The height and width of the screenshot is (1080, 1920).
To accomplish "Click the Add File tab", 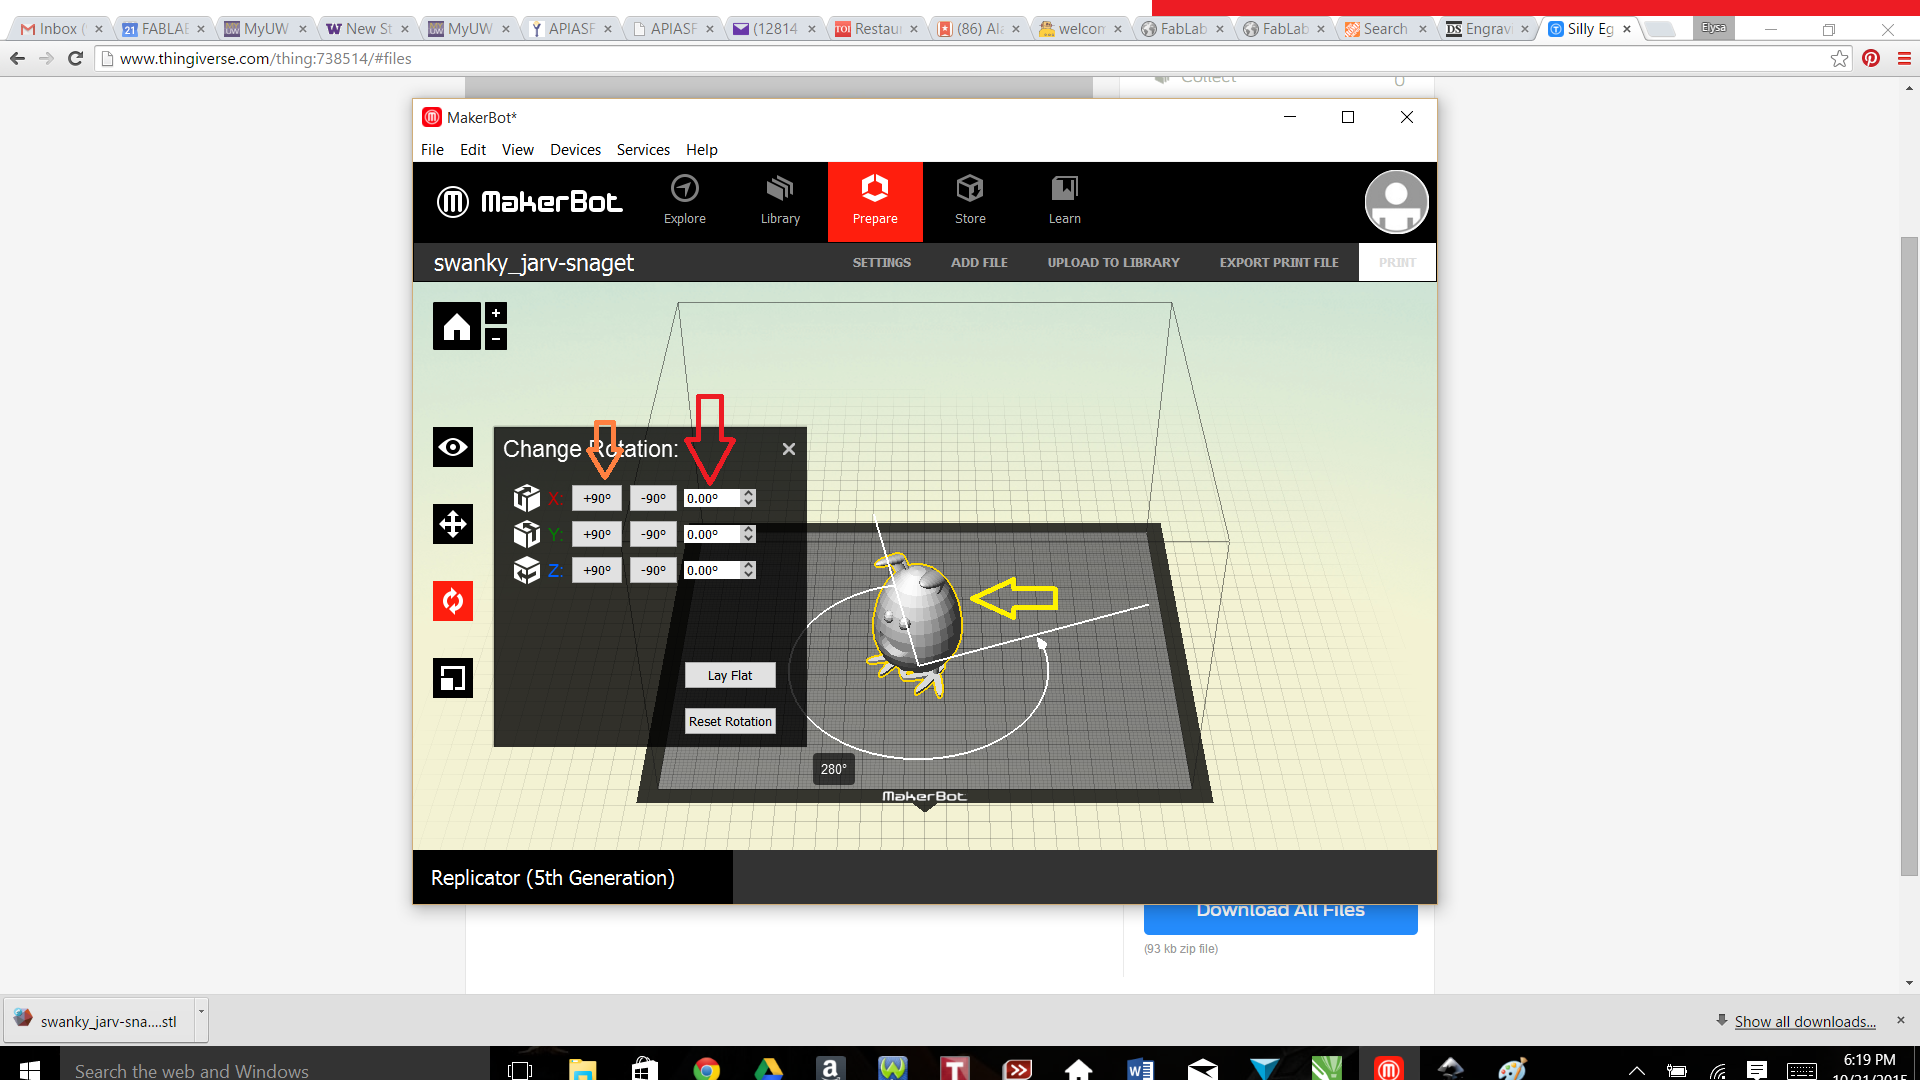I will point(980,262).
